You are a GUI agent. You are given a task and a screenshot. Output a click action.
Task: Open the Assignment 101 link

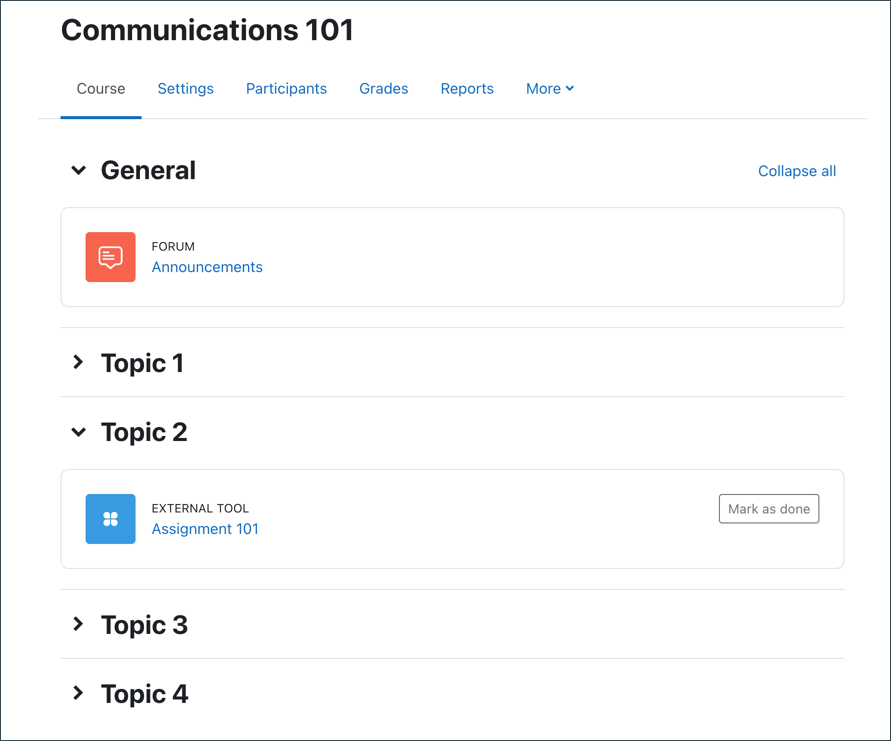point(205,529)
